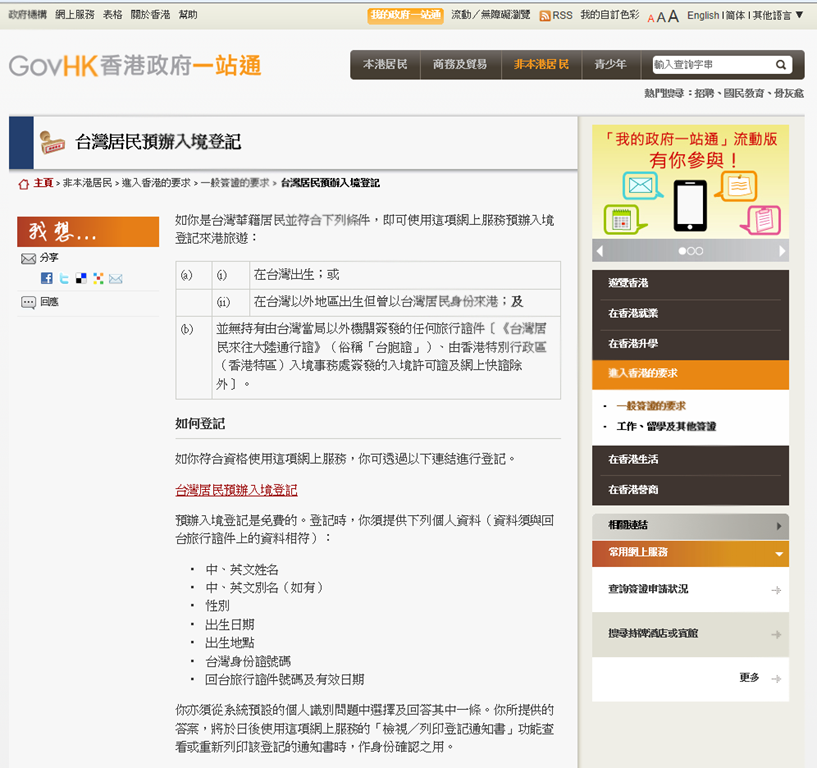Open 幫助 top link
Screen dimensions: 817x768
[188, 15]
